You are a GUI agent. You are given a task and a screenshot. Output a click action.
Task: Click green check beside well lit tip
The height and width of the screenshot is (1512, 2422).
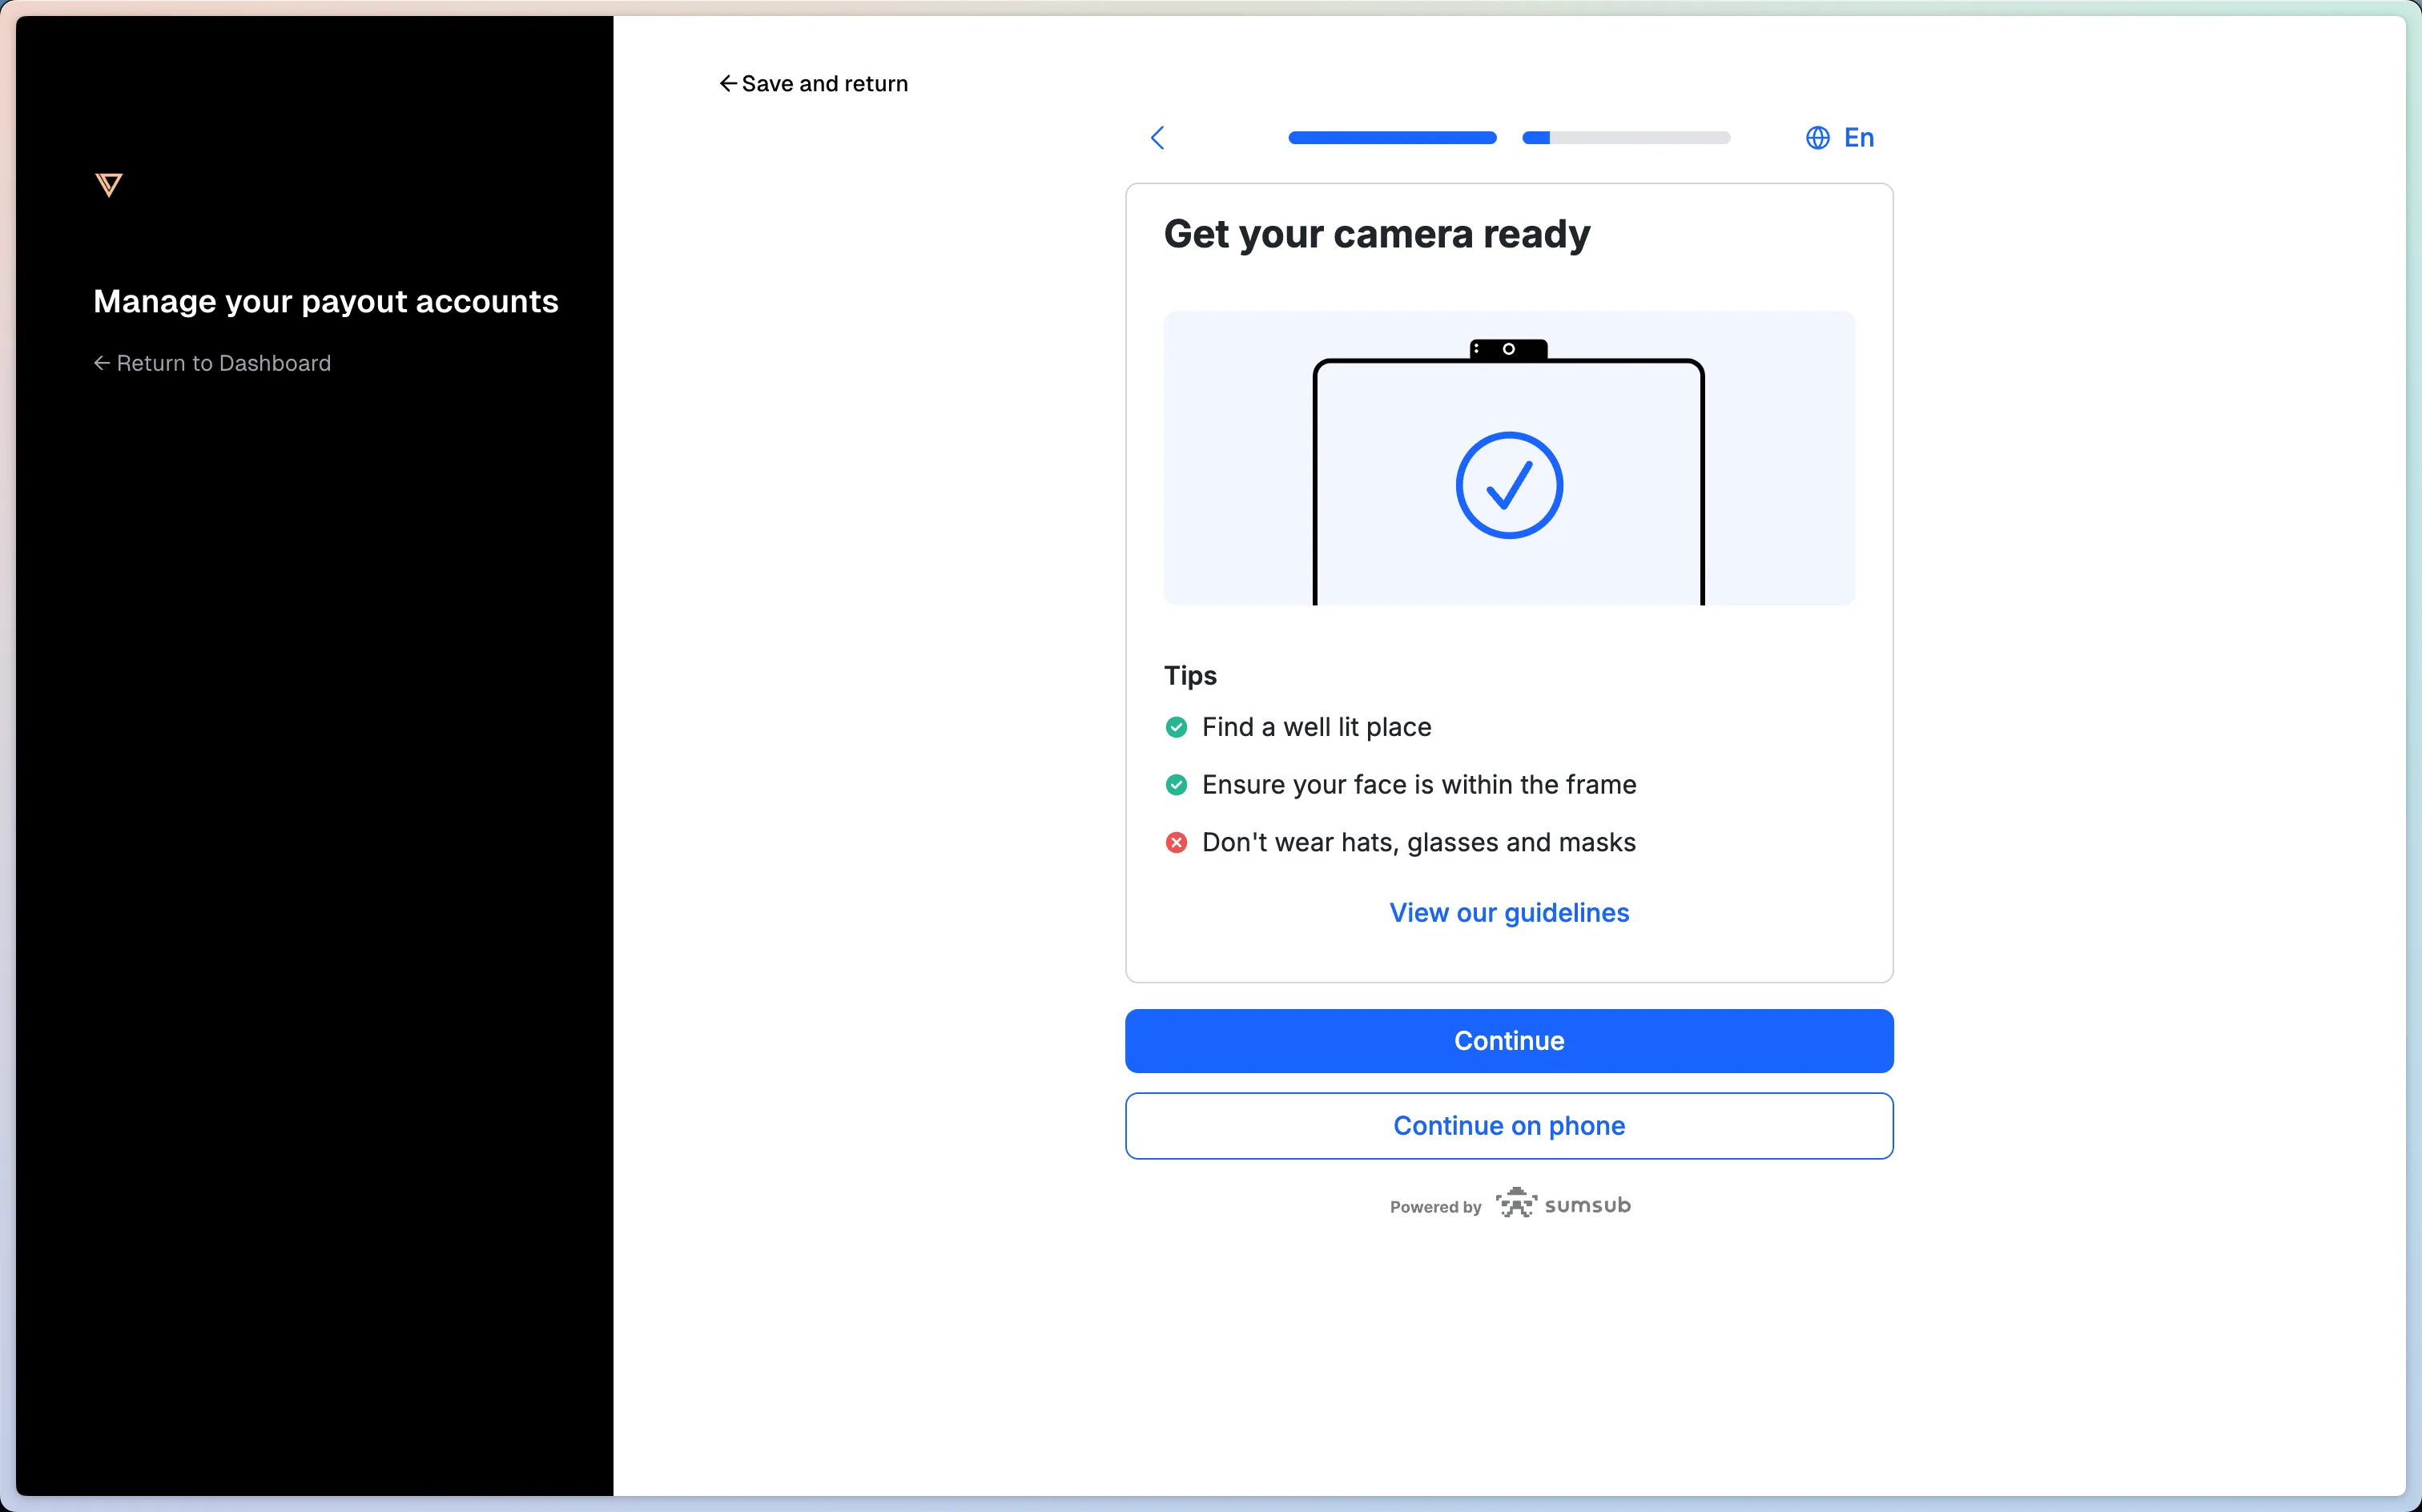coord(1176,727)
